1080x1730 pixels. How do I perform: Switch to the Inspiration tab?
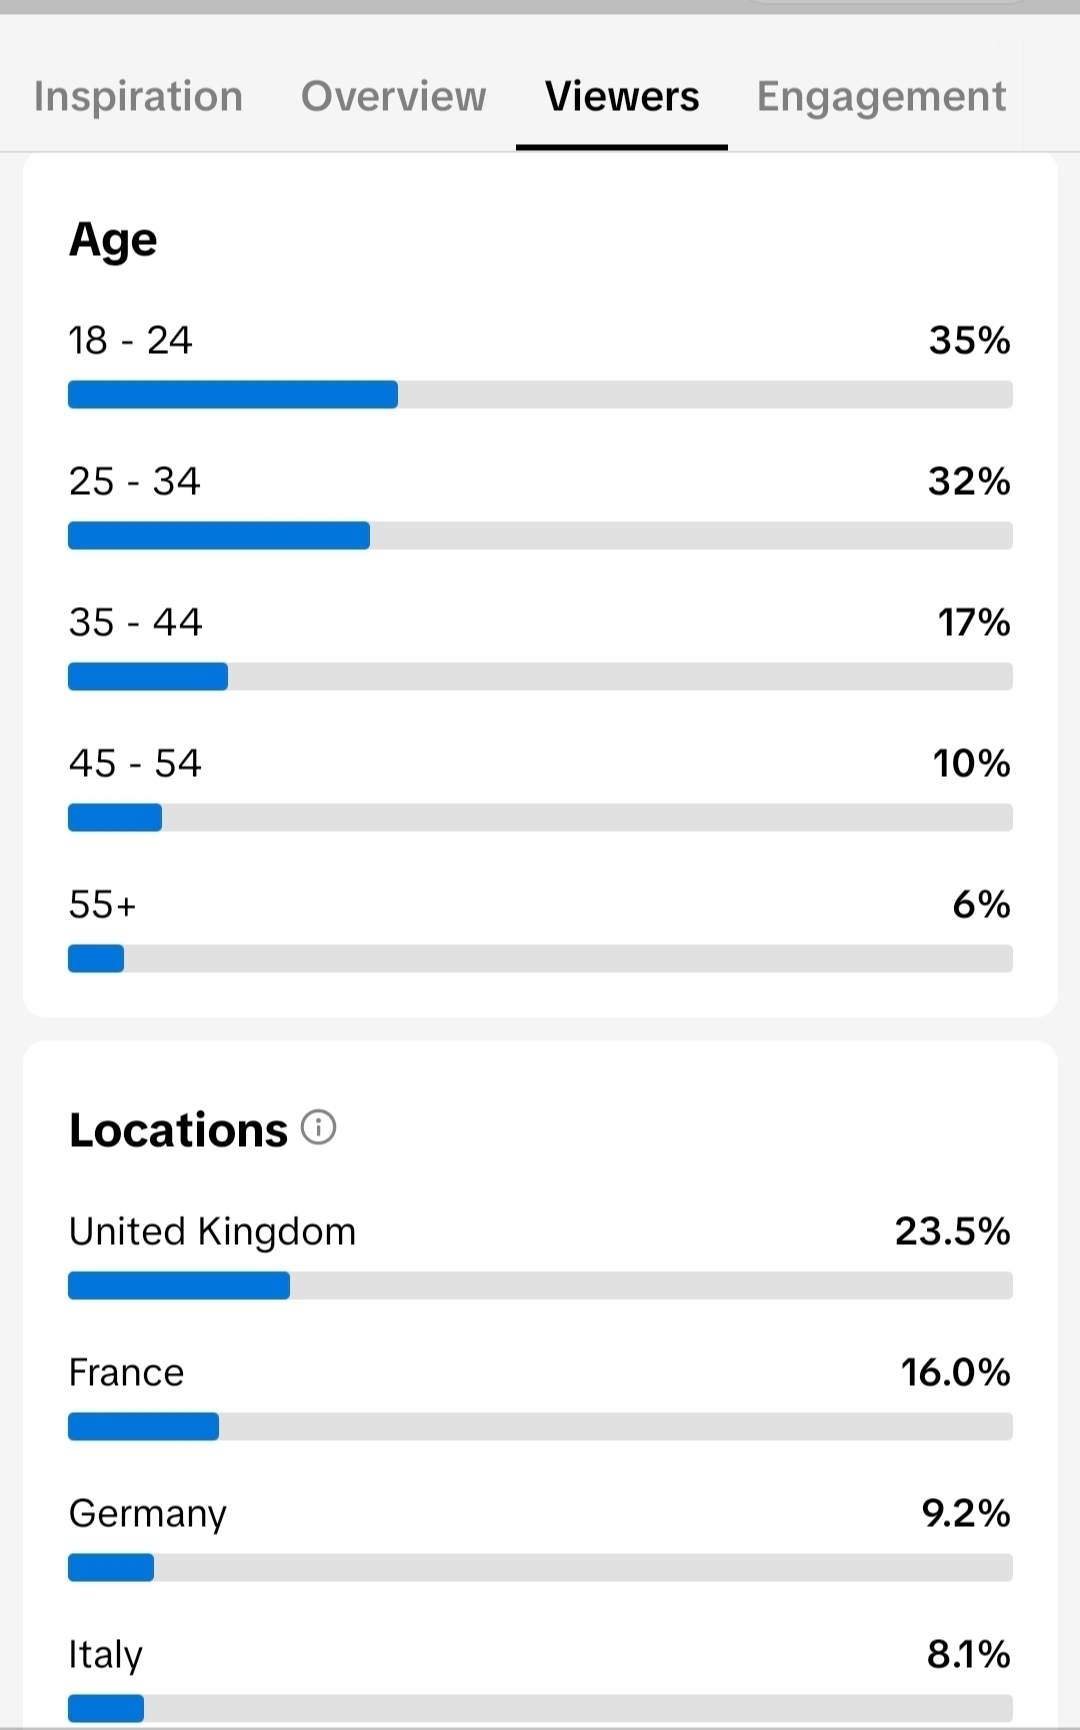point(138,96)
